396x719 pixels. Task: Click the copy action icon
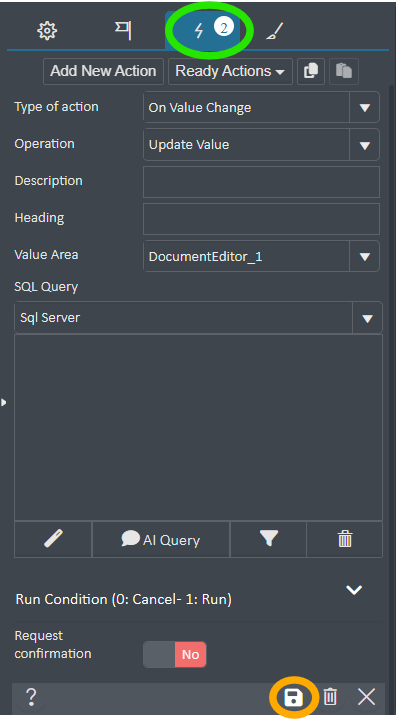pos(311,71)
